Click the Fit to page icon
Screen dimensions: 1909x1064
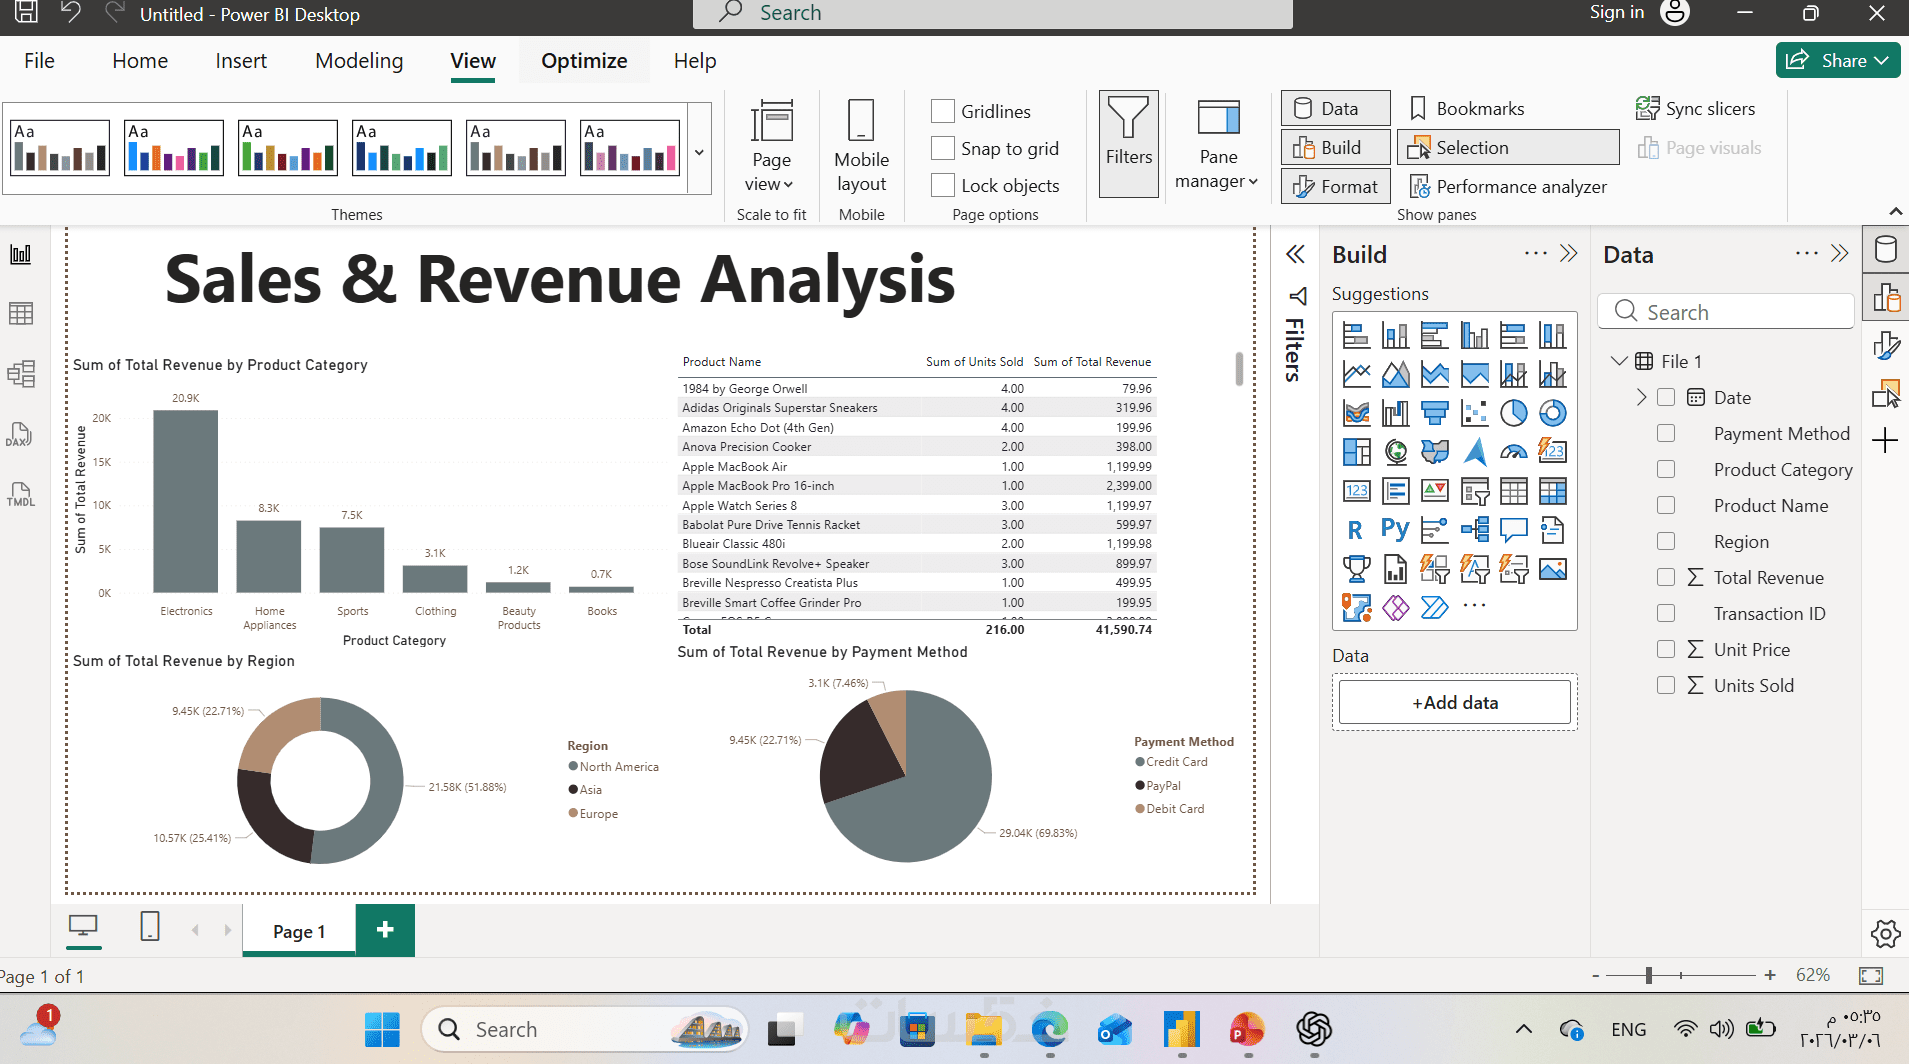(1871, 975)
